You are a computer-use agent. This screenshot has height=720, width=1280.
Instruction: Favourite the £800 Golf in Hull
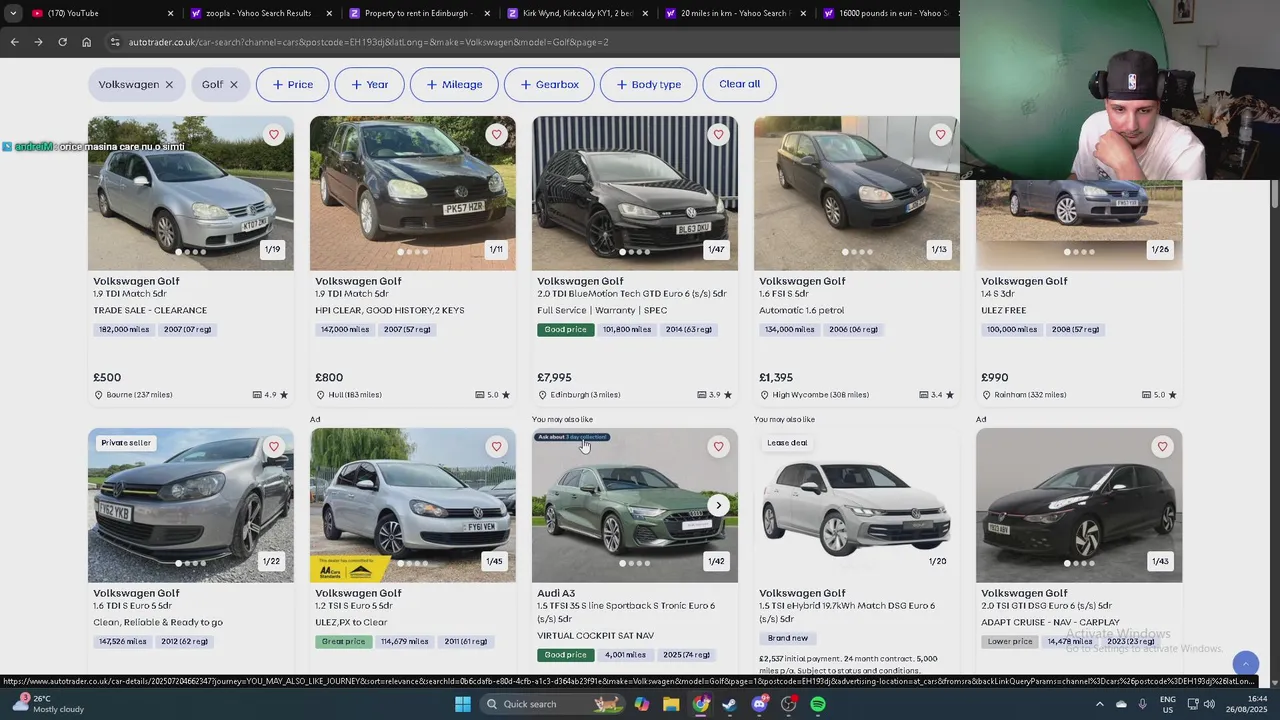[496, 135]
